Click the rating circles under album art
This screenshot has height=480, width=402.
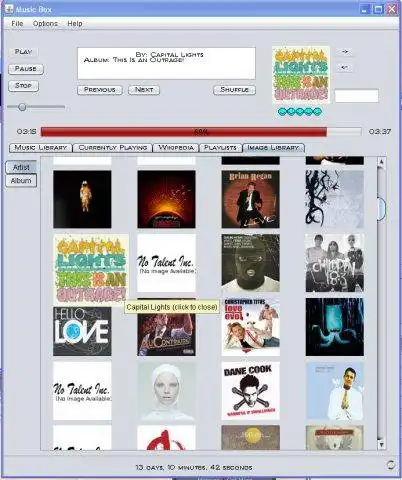(x=300, y=112)
